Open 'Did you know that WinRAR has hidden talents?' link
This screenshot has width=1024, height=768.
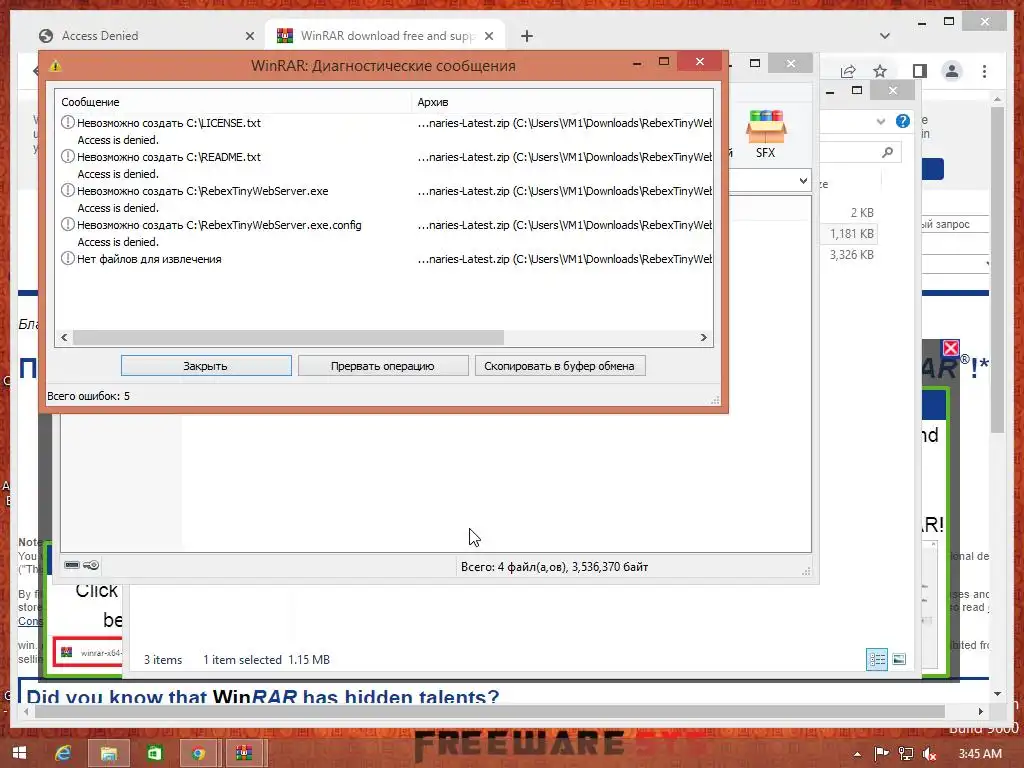click(x=263, y=697)
